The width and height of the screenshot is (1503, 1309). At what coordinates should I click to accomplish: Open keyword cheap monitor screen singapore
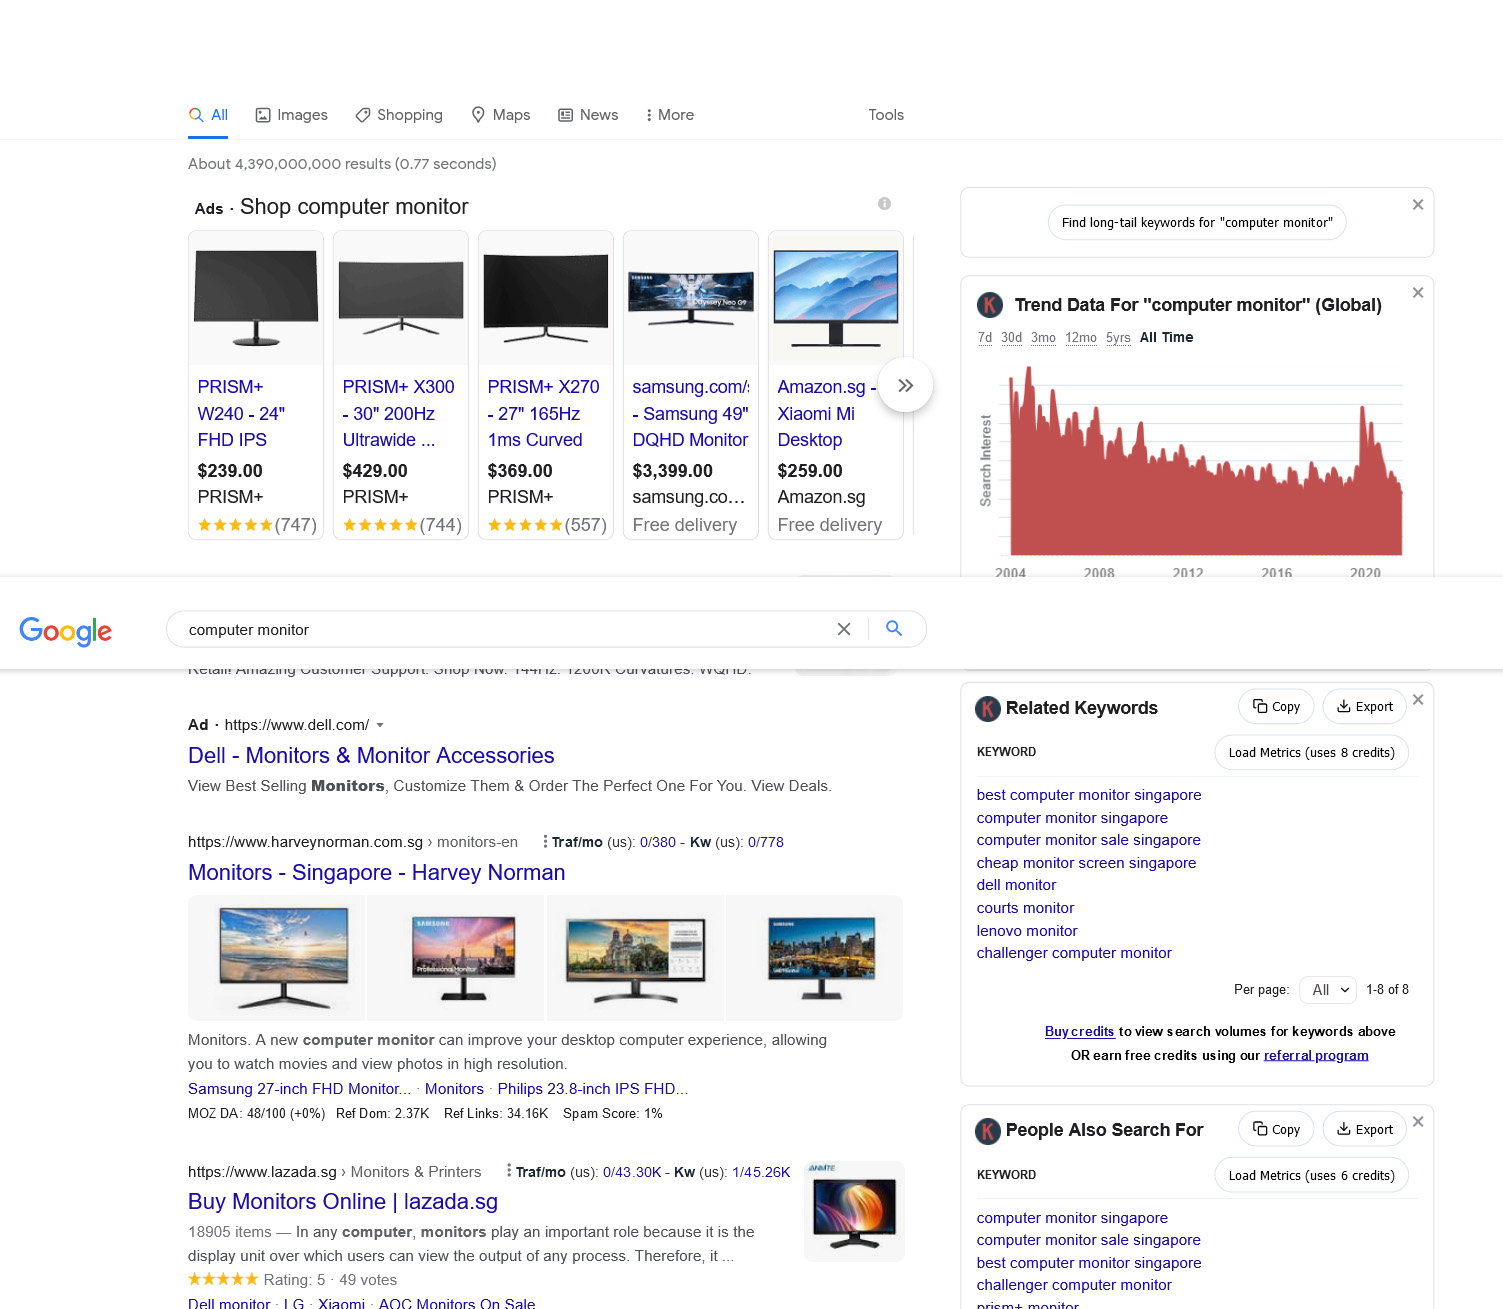click(x=1086, y=863)
